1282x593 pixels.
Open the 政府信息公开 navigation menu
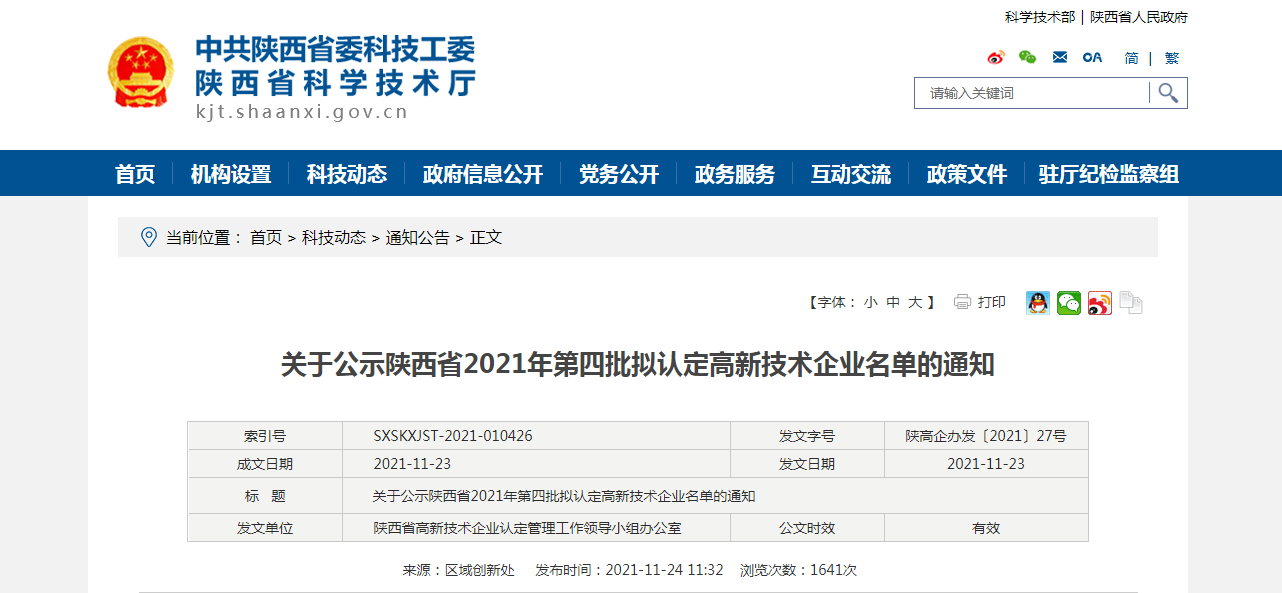click(x=483, y=174)
